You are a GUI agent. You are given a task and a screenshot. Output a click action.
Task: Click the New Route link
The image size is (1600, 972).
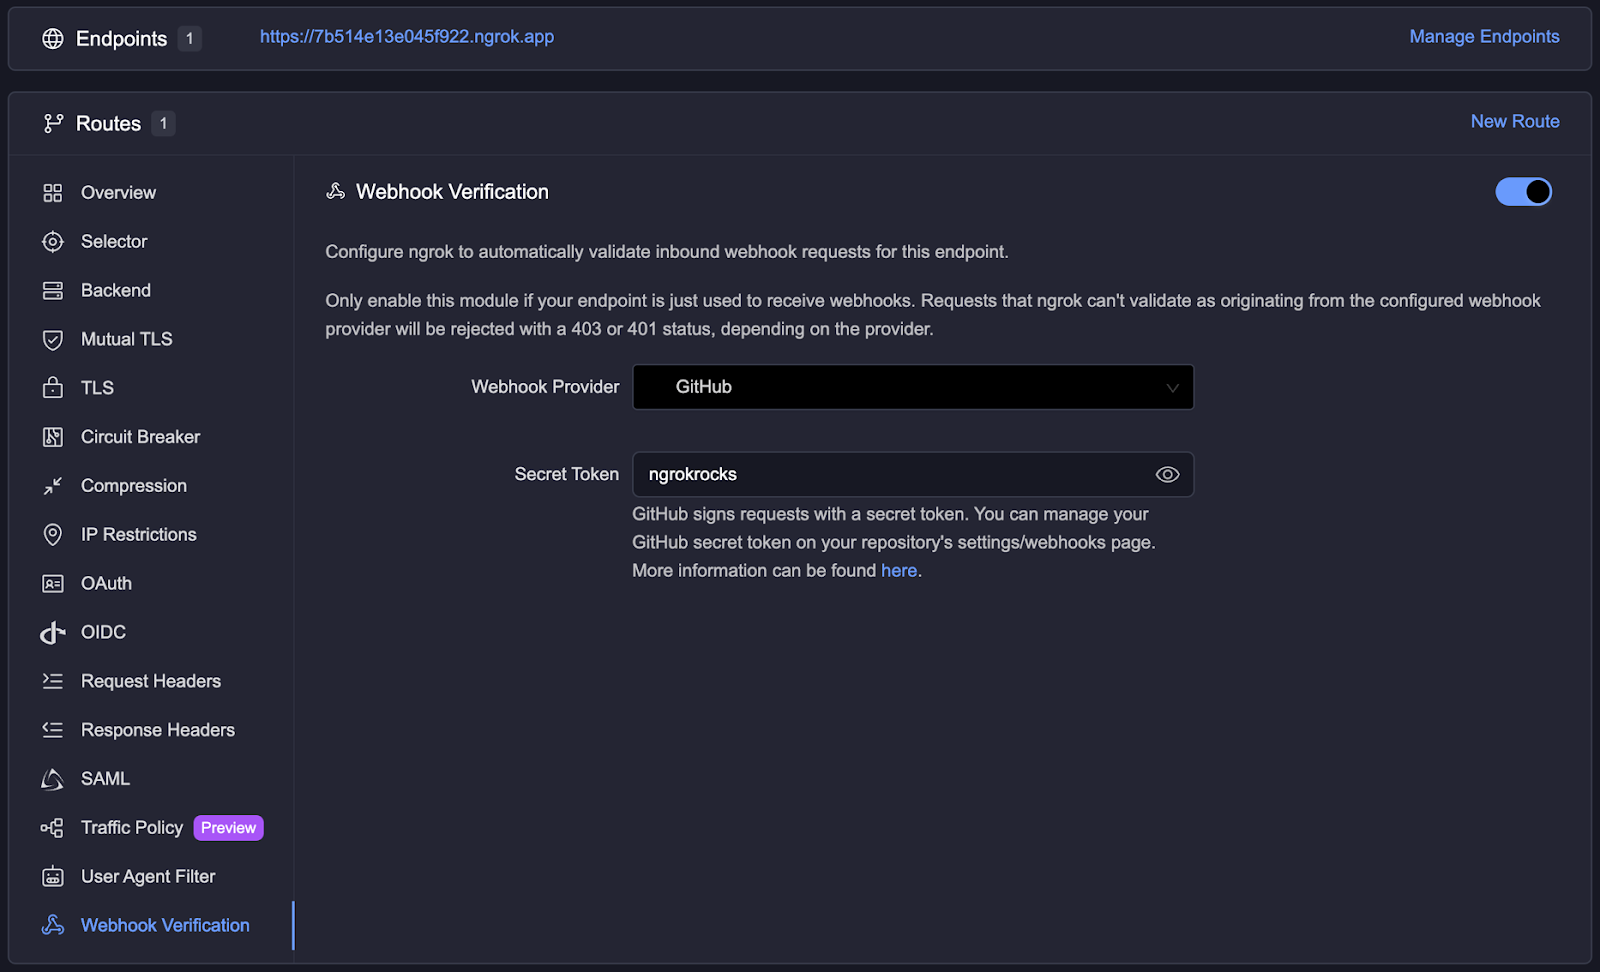1514,122
